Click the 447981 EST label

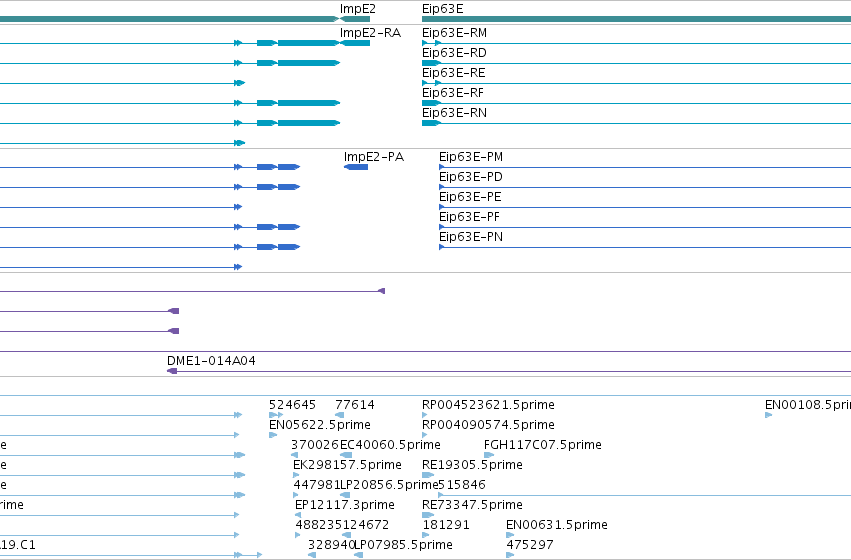(x=316, y=485)
